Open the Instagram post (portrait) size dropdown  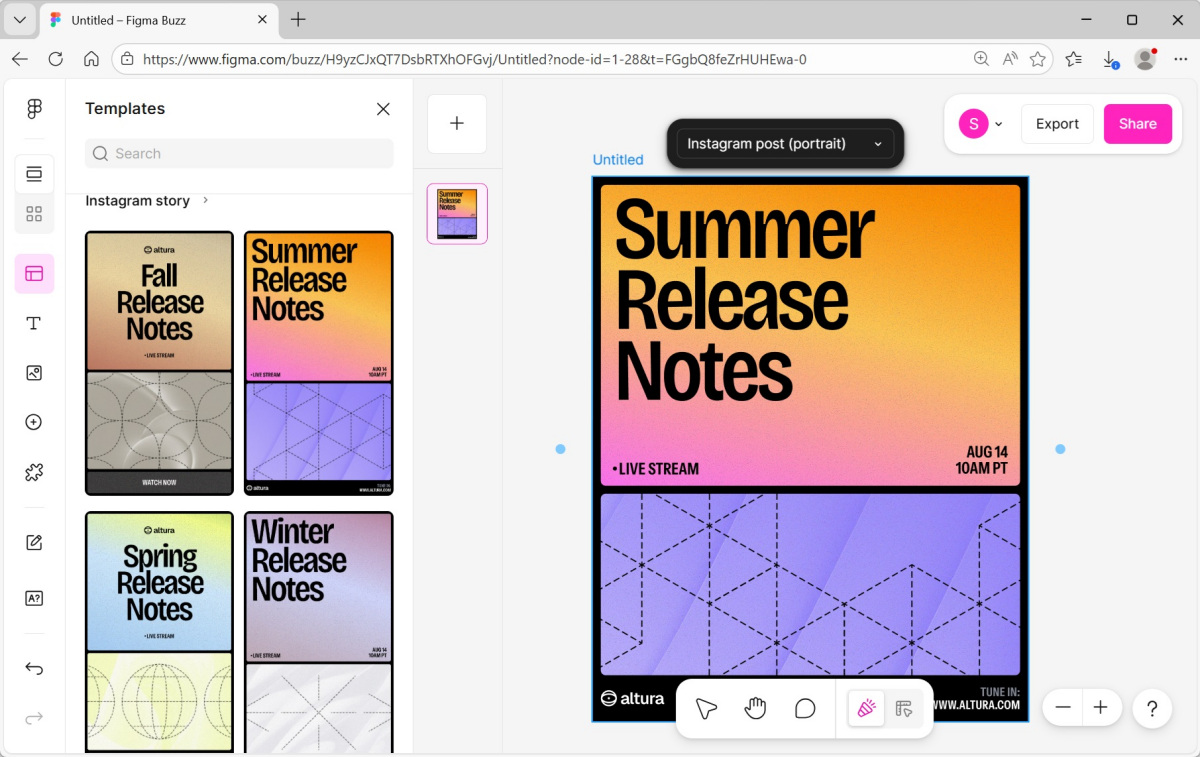pyautogui.click(x=785, y=144)
